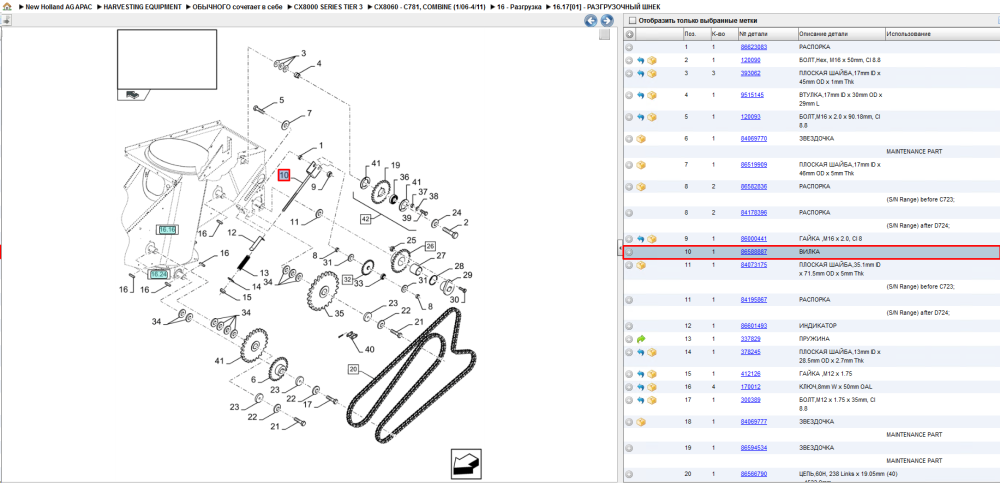Open breadcrumb 'CX8000 SERIES TIER 3'

pos(328,6)
